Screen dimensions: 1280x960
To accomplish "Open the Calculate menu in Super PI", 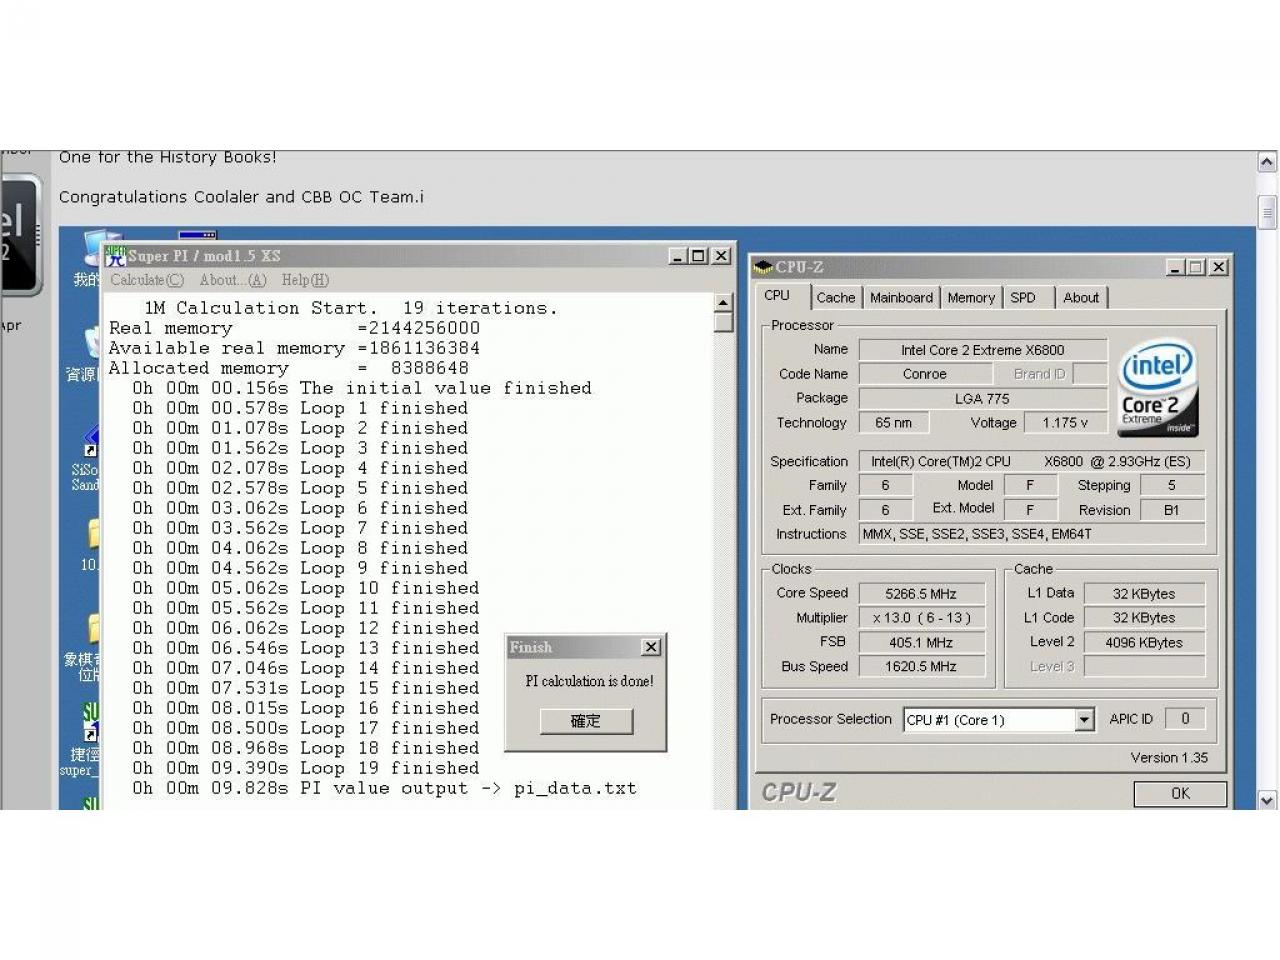I will tap(147, 280).
